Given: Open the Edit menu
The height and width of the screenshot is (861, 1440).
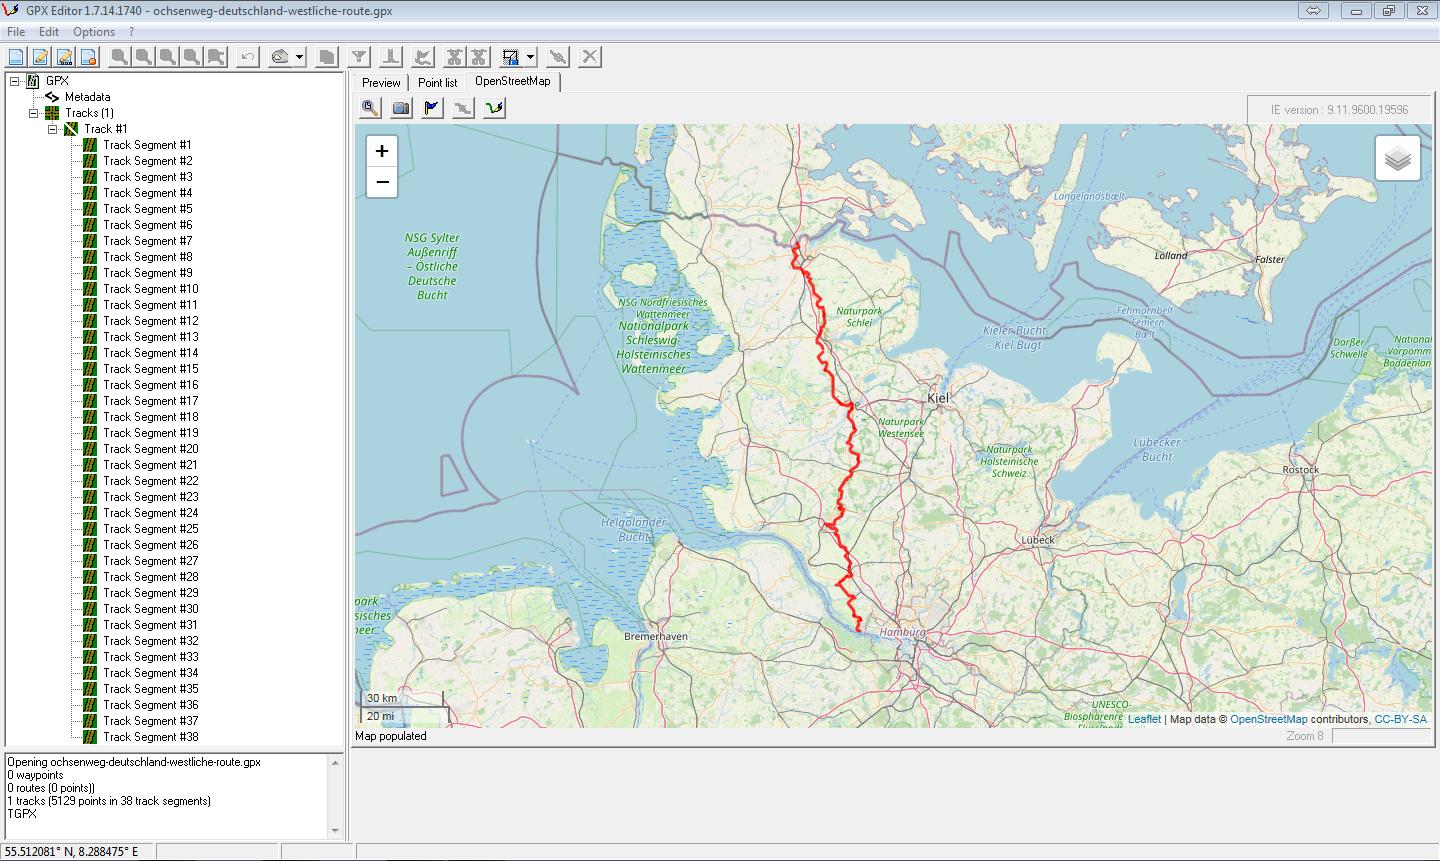Looking at the screenshot, I should [x=49, y=32].
